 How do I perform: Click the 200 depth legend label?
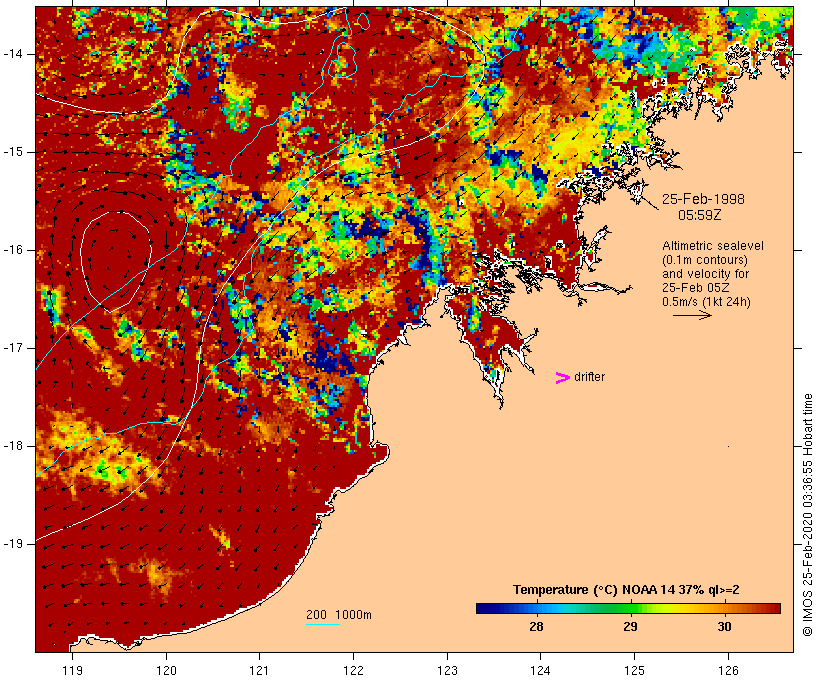tap(316, 615)
